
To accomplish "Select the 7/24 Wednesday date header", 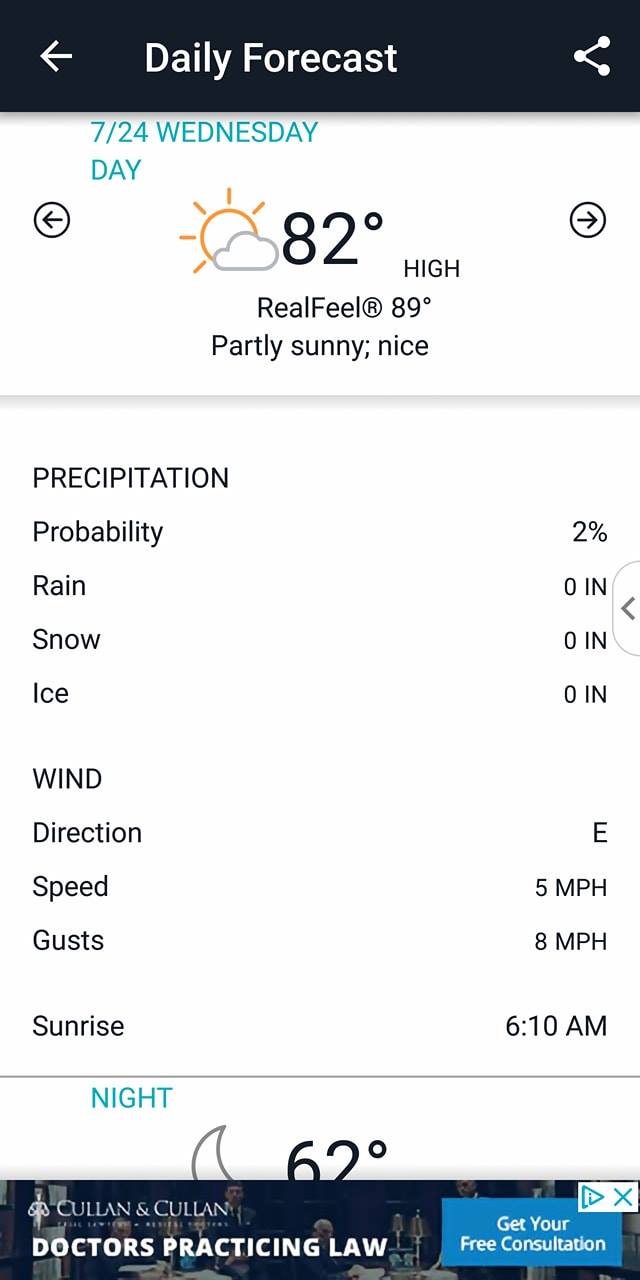I will pos(204,132).
